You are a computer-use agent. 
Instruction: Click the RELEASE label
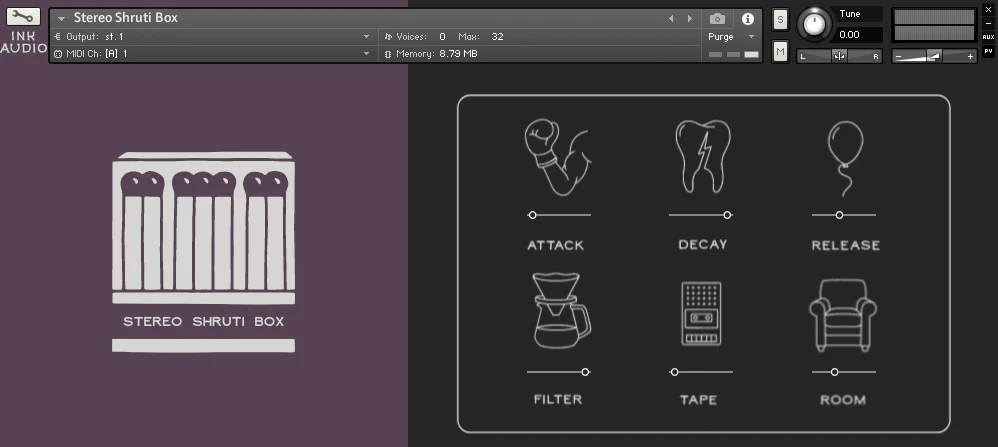tap(845, 245)
